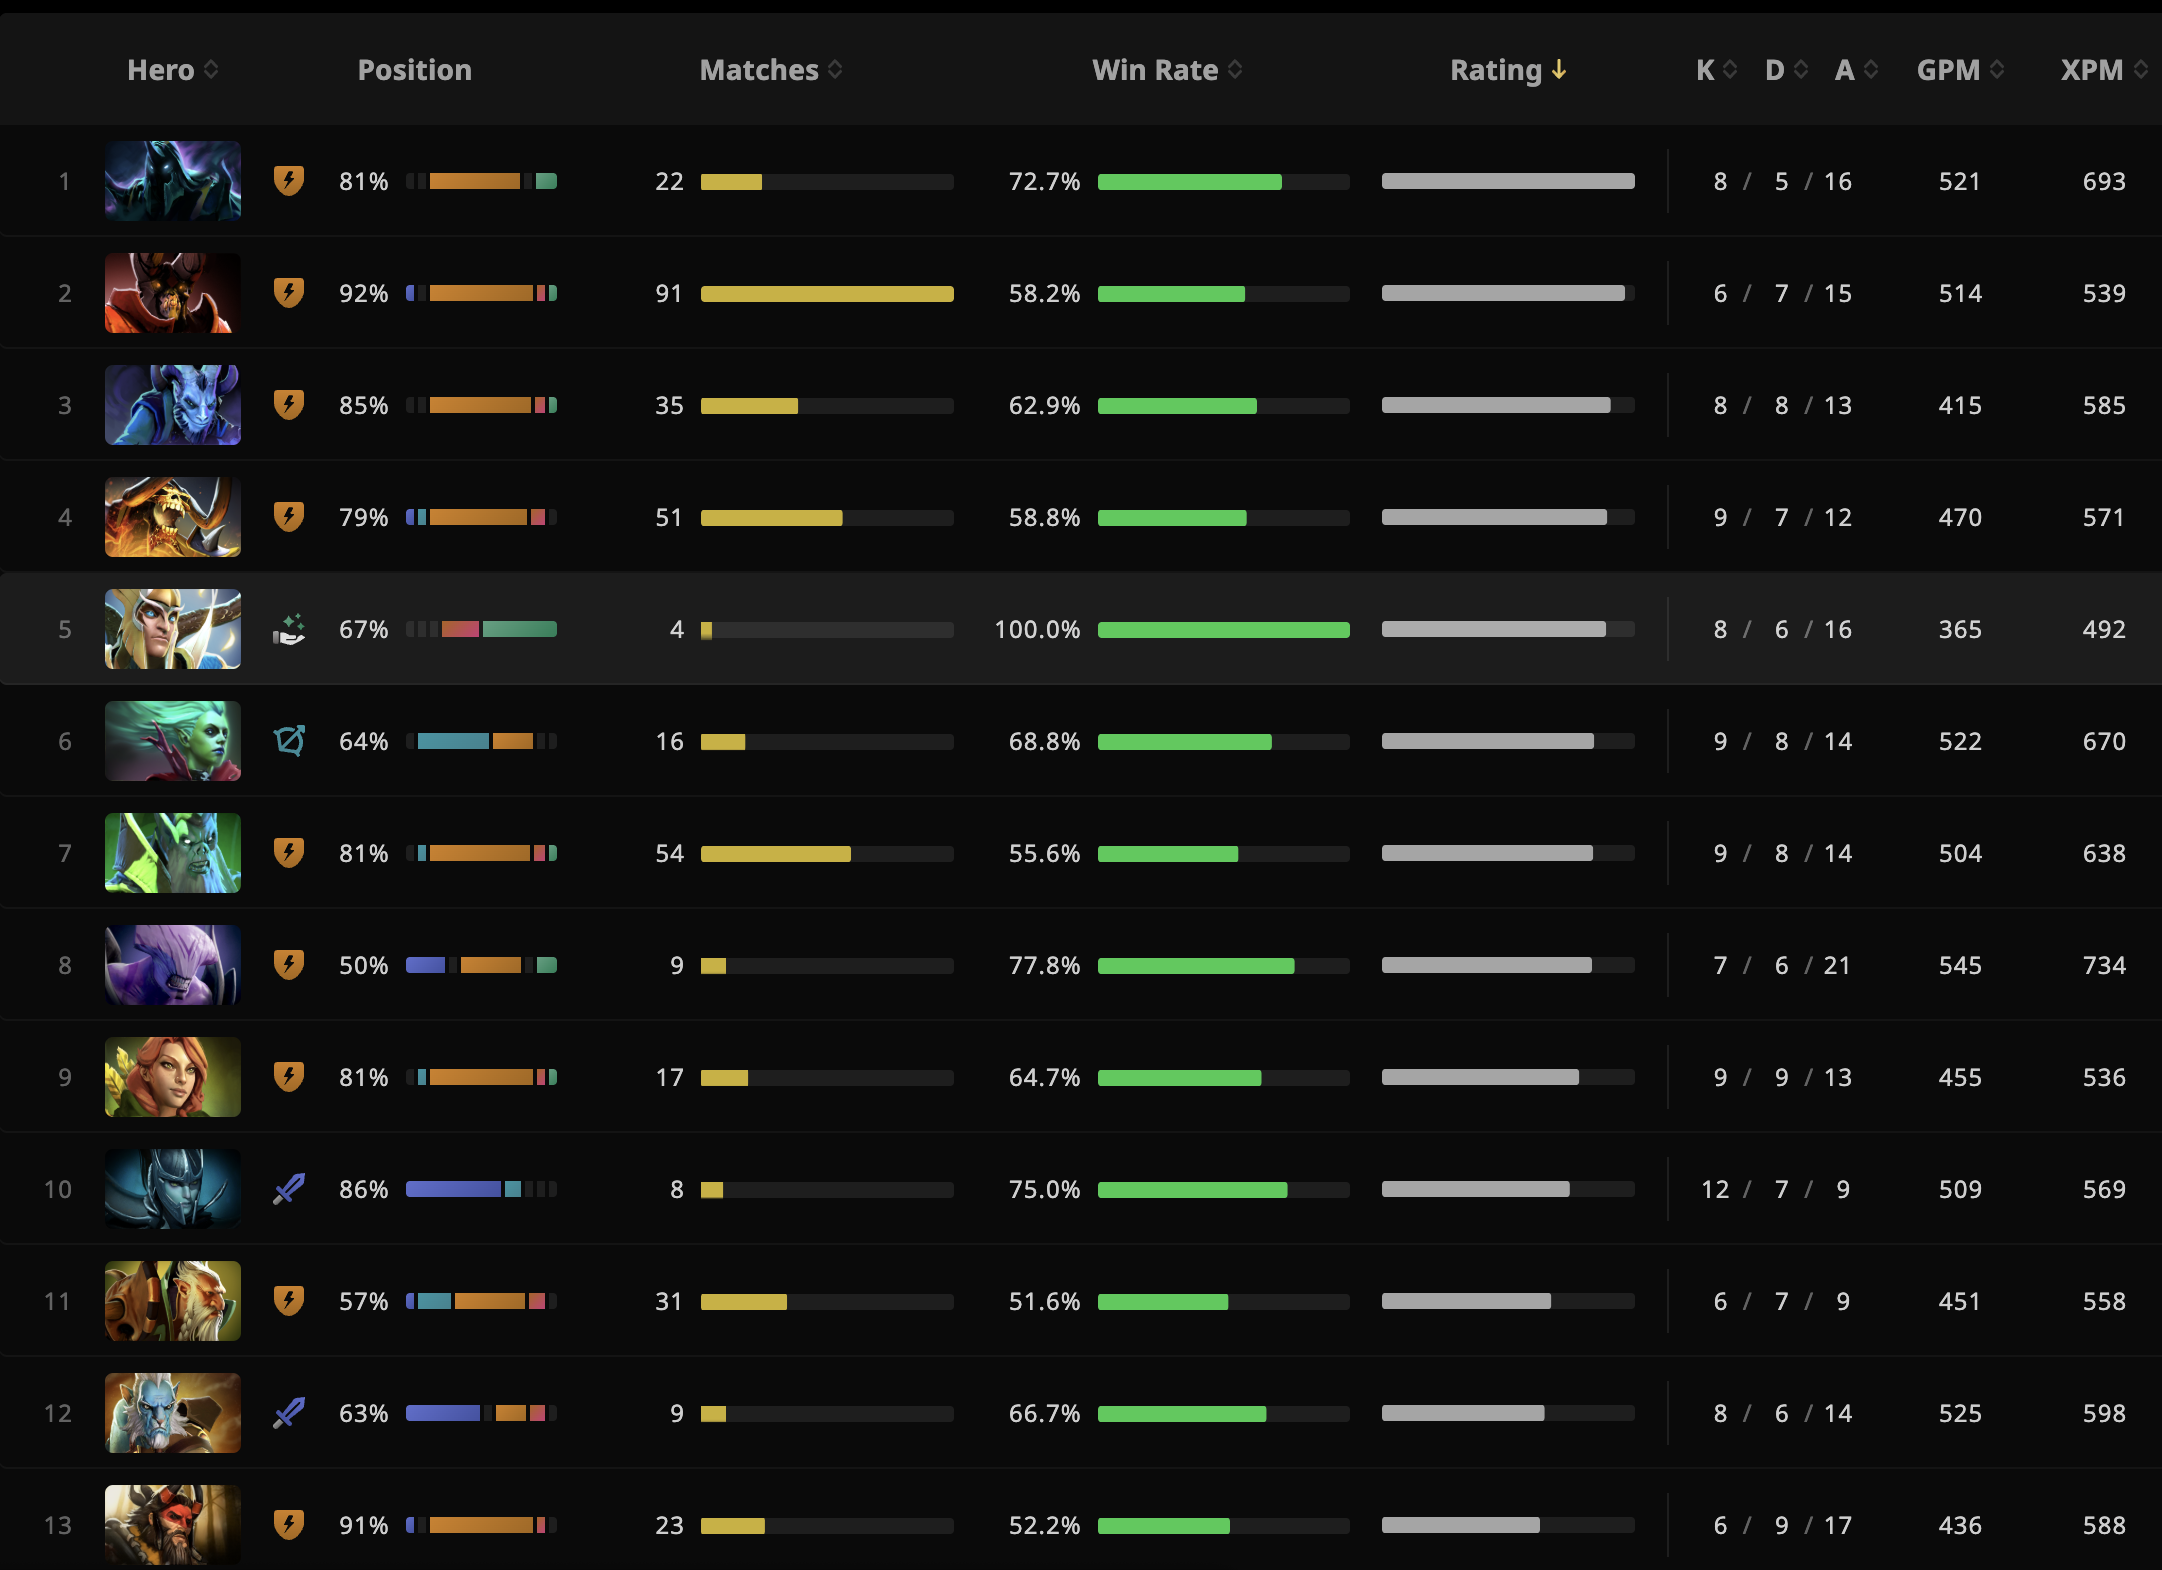The height and width of the screenshot is (1570, 2162).
Task: Sort by the A assists column
Action: click(1856, 70)
